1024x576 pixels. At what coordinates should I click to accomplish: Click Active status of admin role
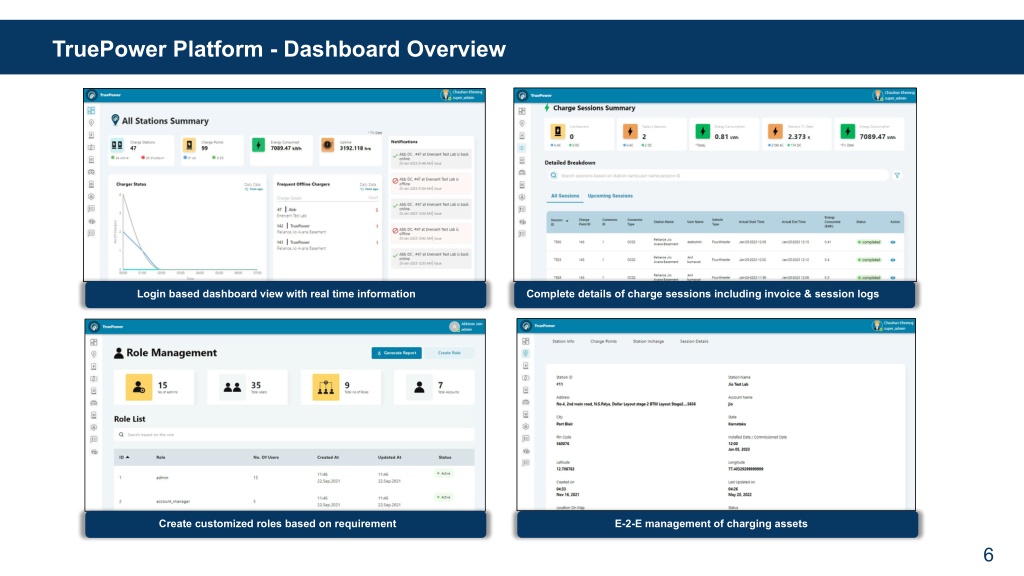(x=444, y=473)
